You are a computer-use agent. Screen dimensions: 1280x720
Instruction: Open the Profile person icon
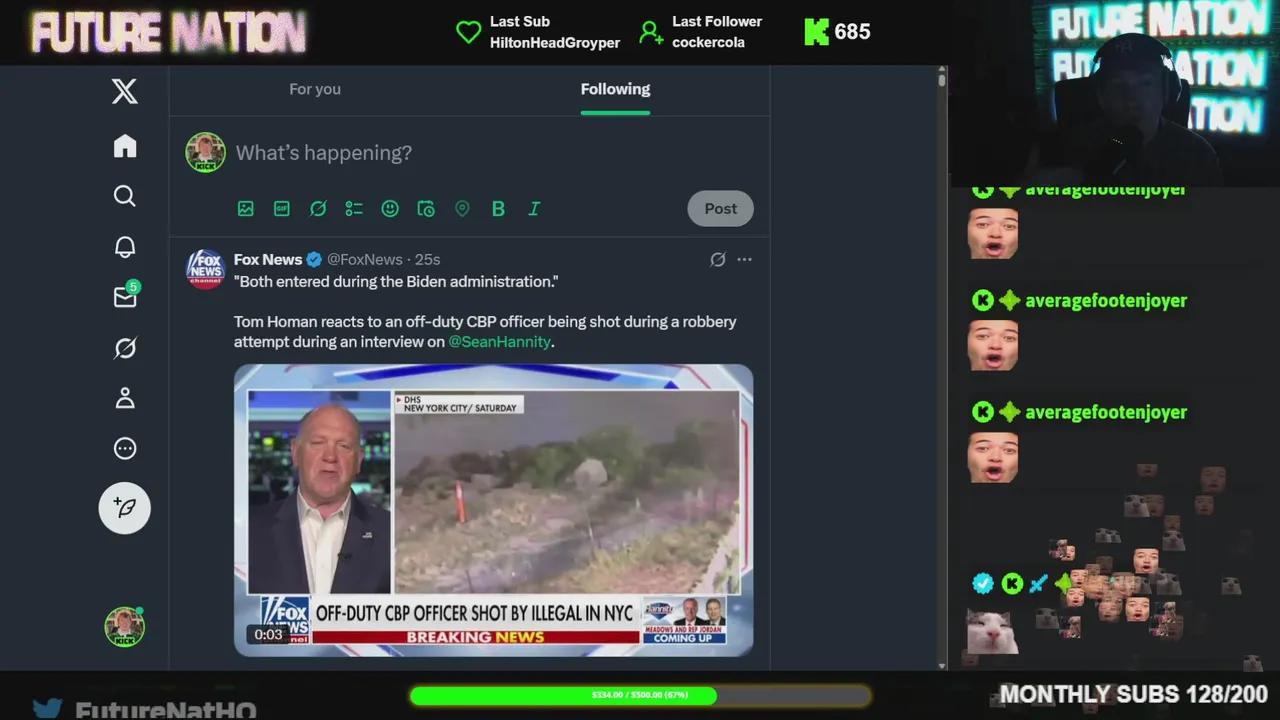(125, 398)
